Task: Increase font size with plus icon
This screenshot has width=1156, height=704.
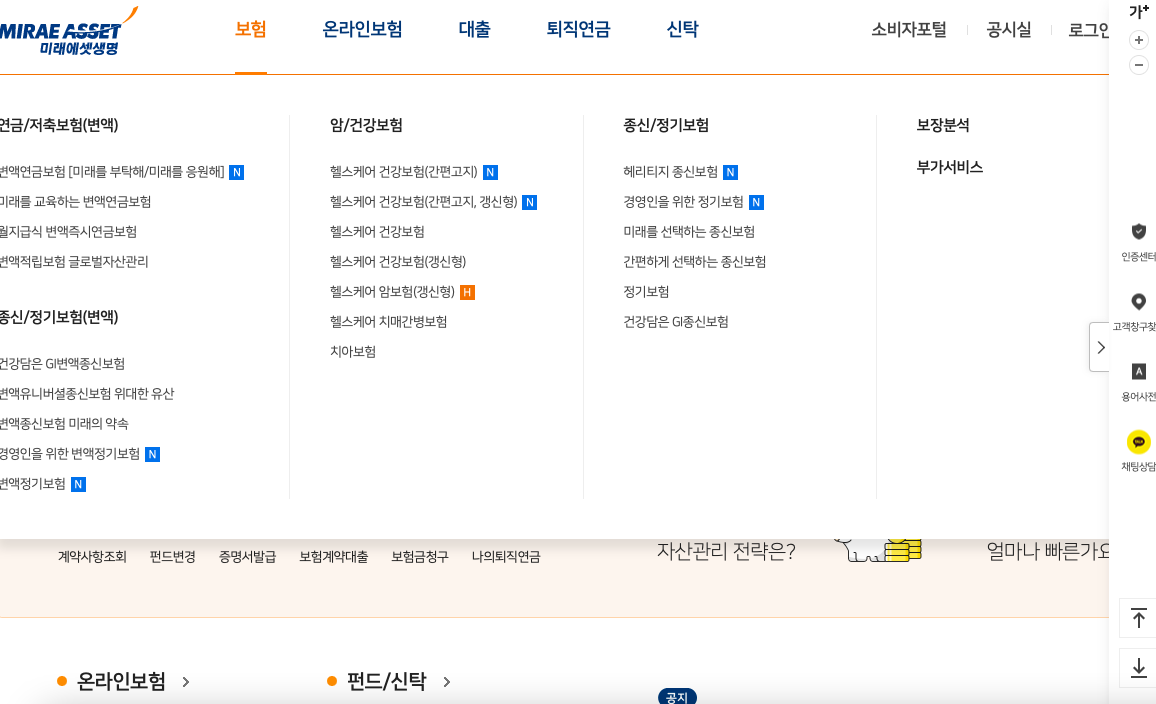Action: click(1138, 40)
